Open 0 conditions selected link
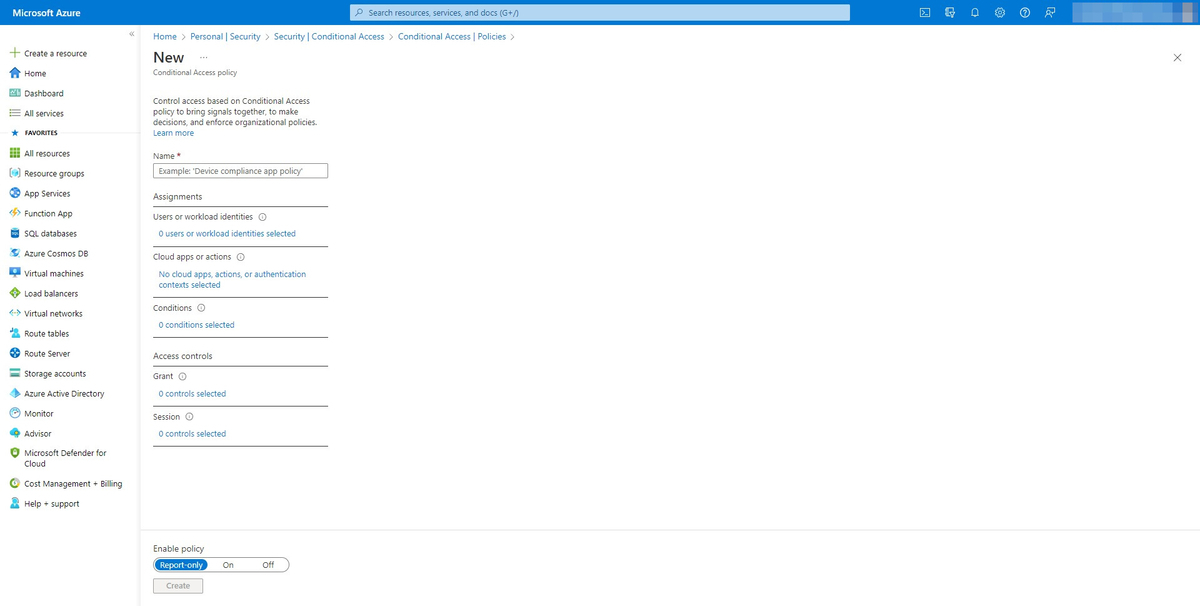Image resolution: width=1200 pixels, height=606 pixels. pos(197,325)
